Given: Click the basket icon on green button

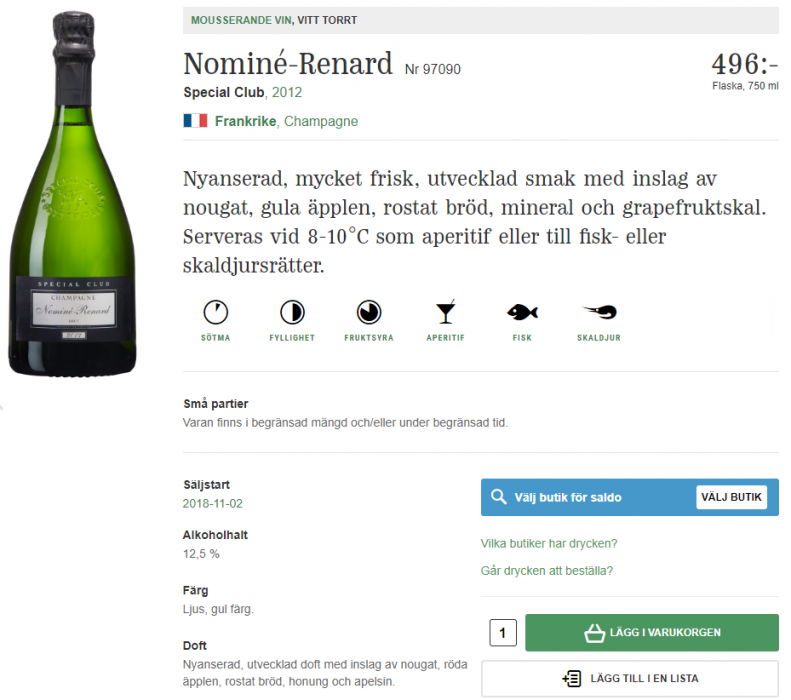Looking at the screenshot, I should point(595,632).
